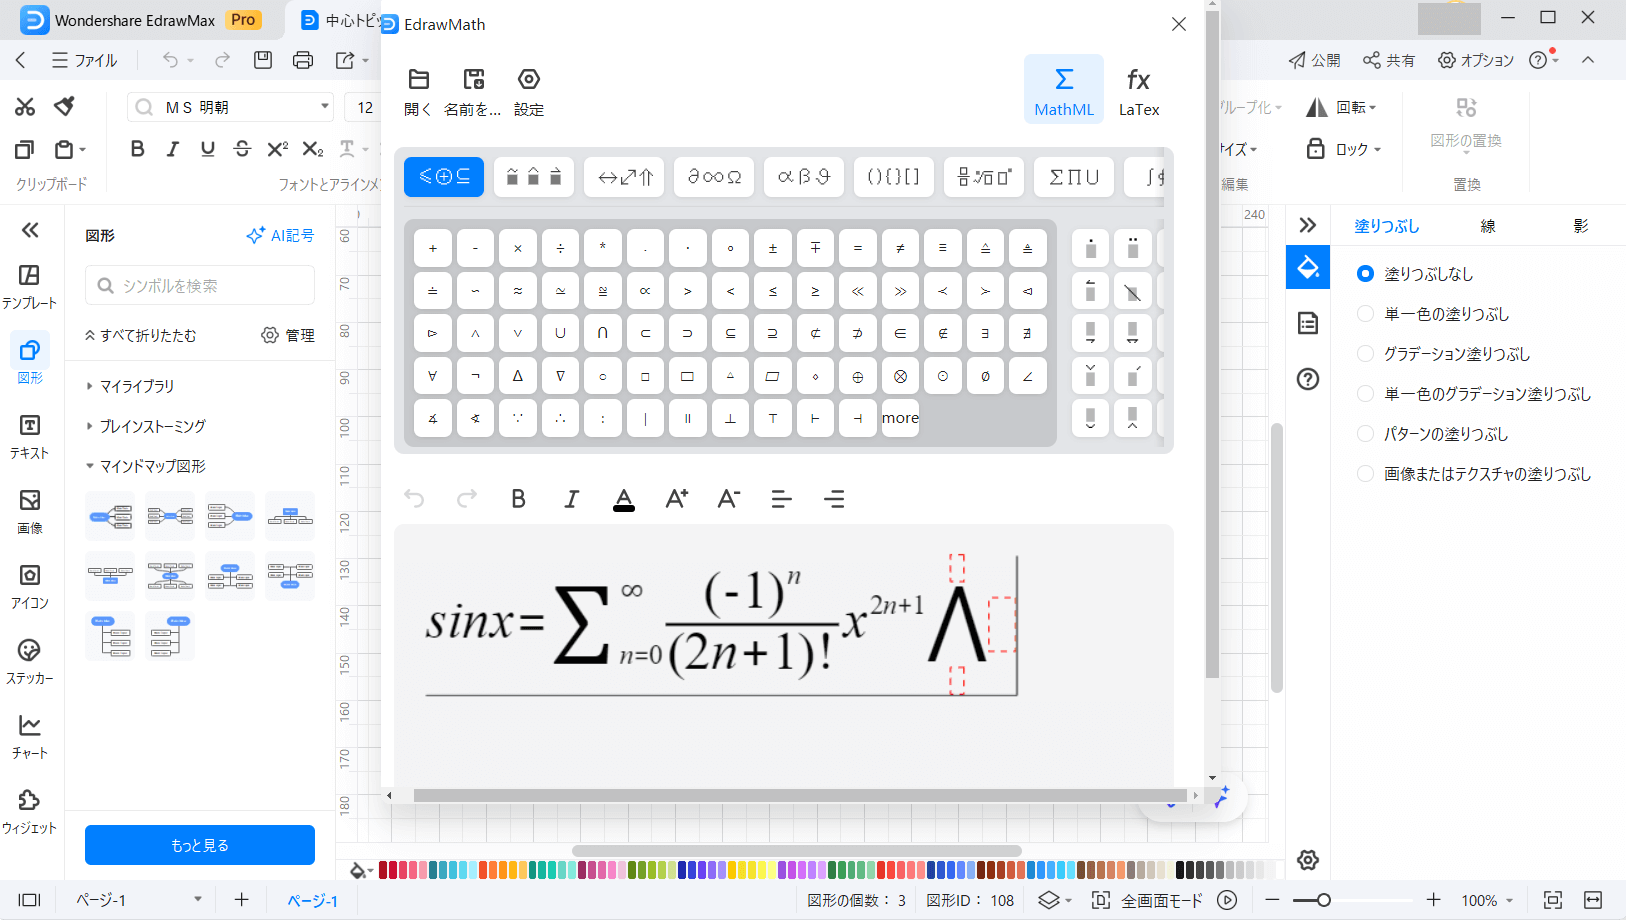Select the arrows symbol category tab

pyautogui.click(x=624, y=177)
